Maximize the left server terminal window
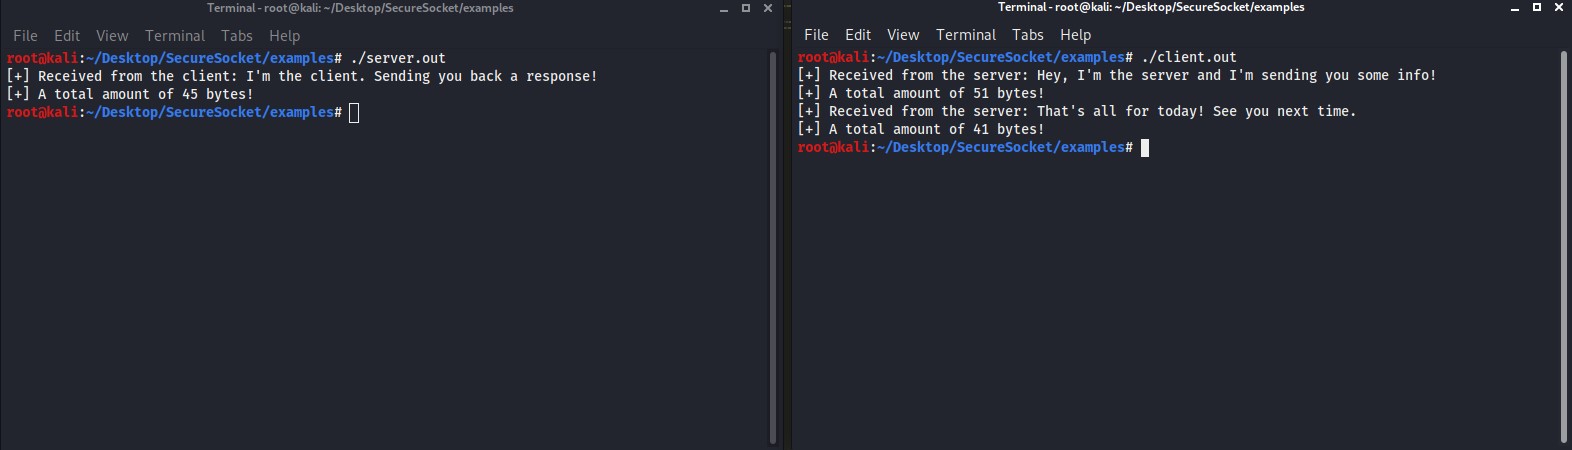Image resolution: width=1572 pixels, height=450 pixels. pyautogui.click(x=746, y=8)
